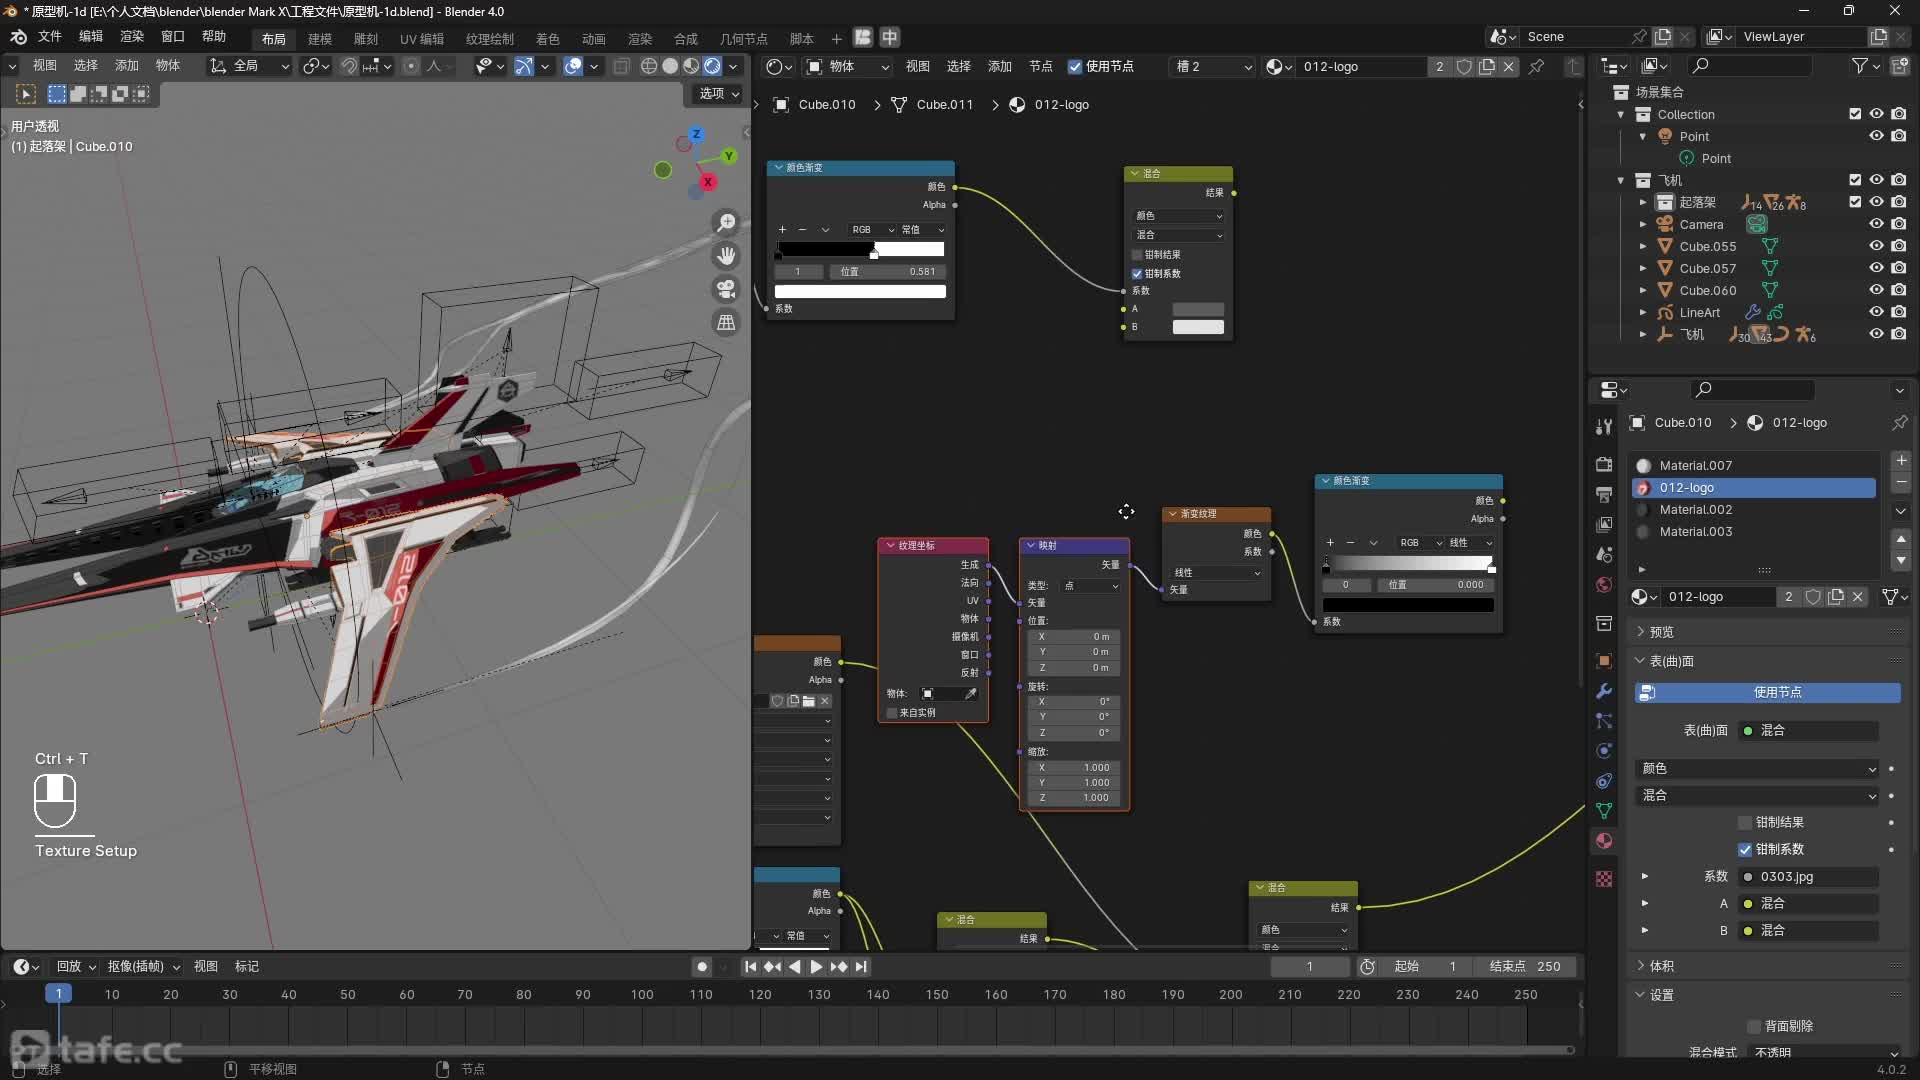Open the 选项 dropdown in viewport
The height and width of the screenshot is (1080, 1920).
(x=717, y=93)
